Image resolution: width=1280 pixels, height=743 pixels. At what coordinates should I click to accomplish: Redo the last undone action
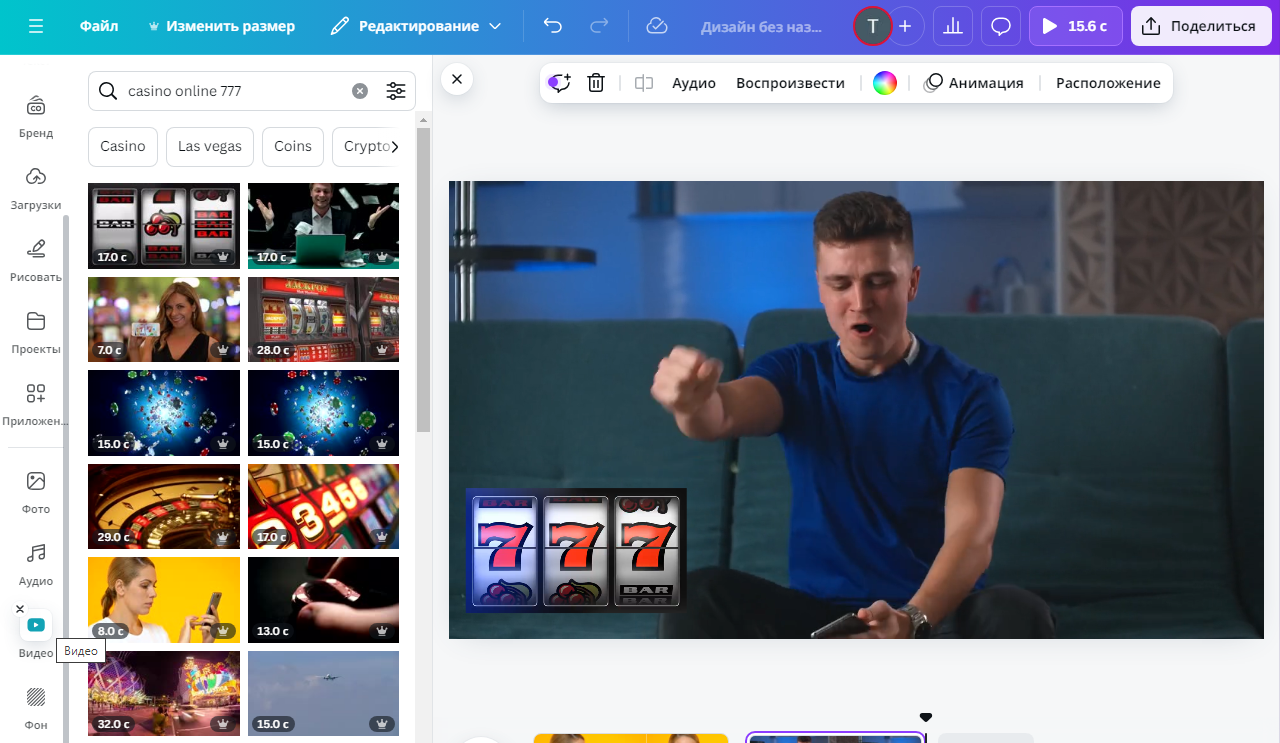point(599,26)
